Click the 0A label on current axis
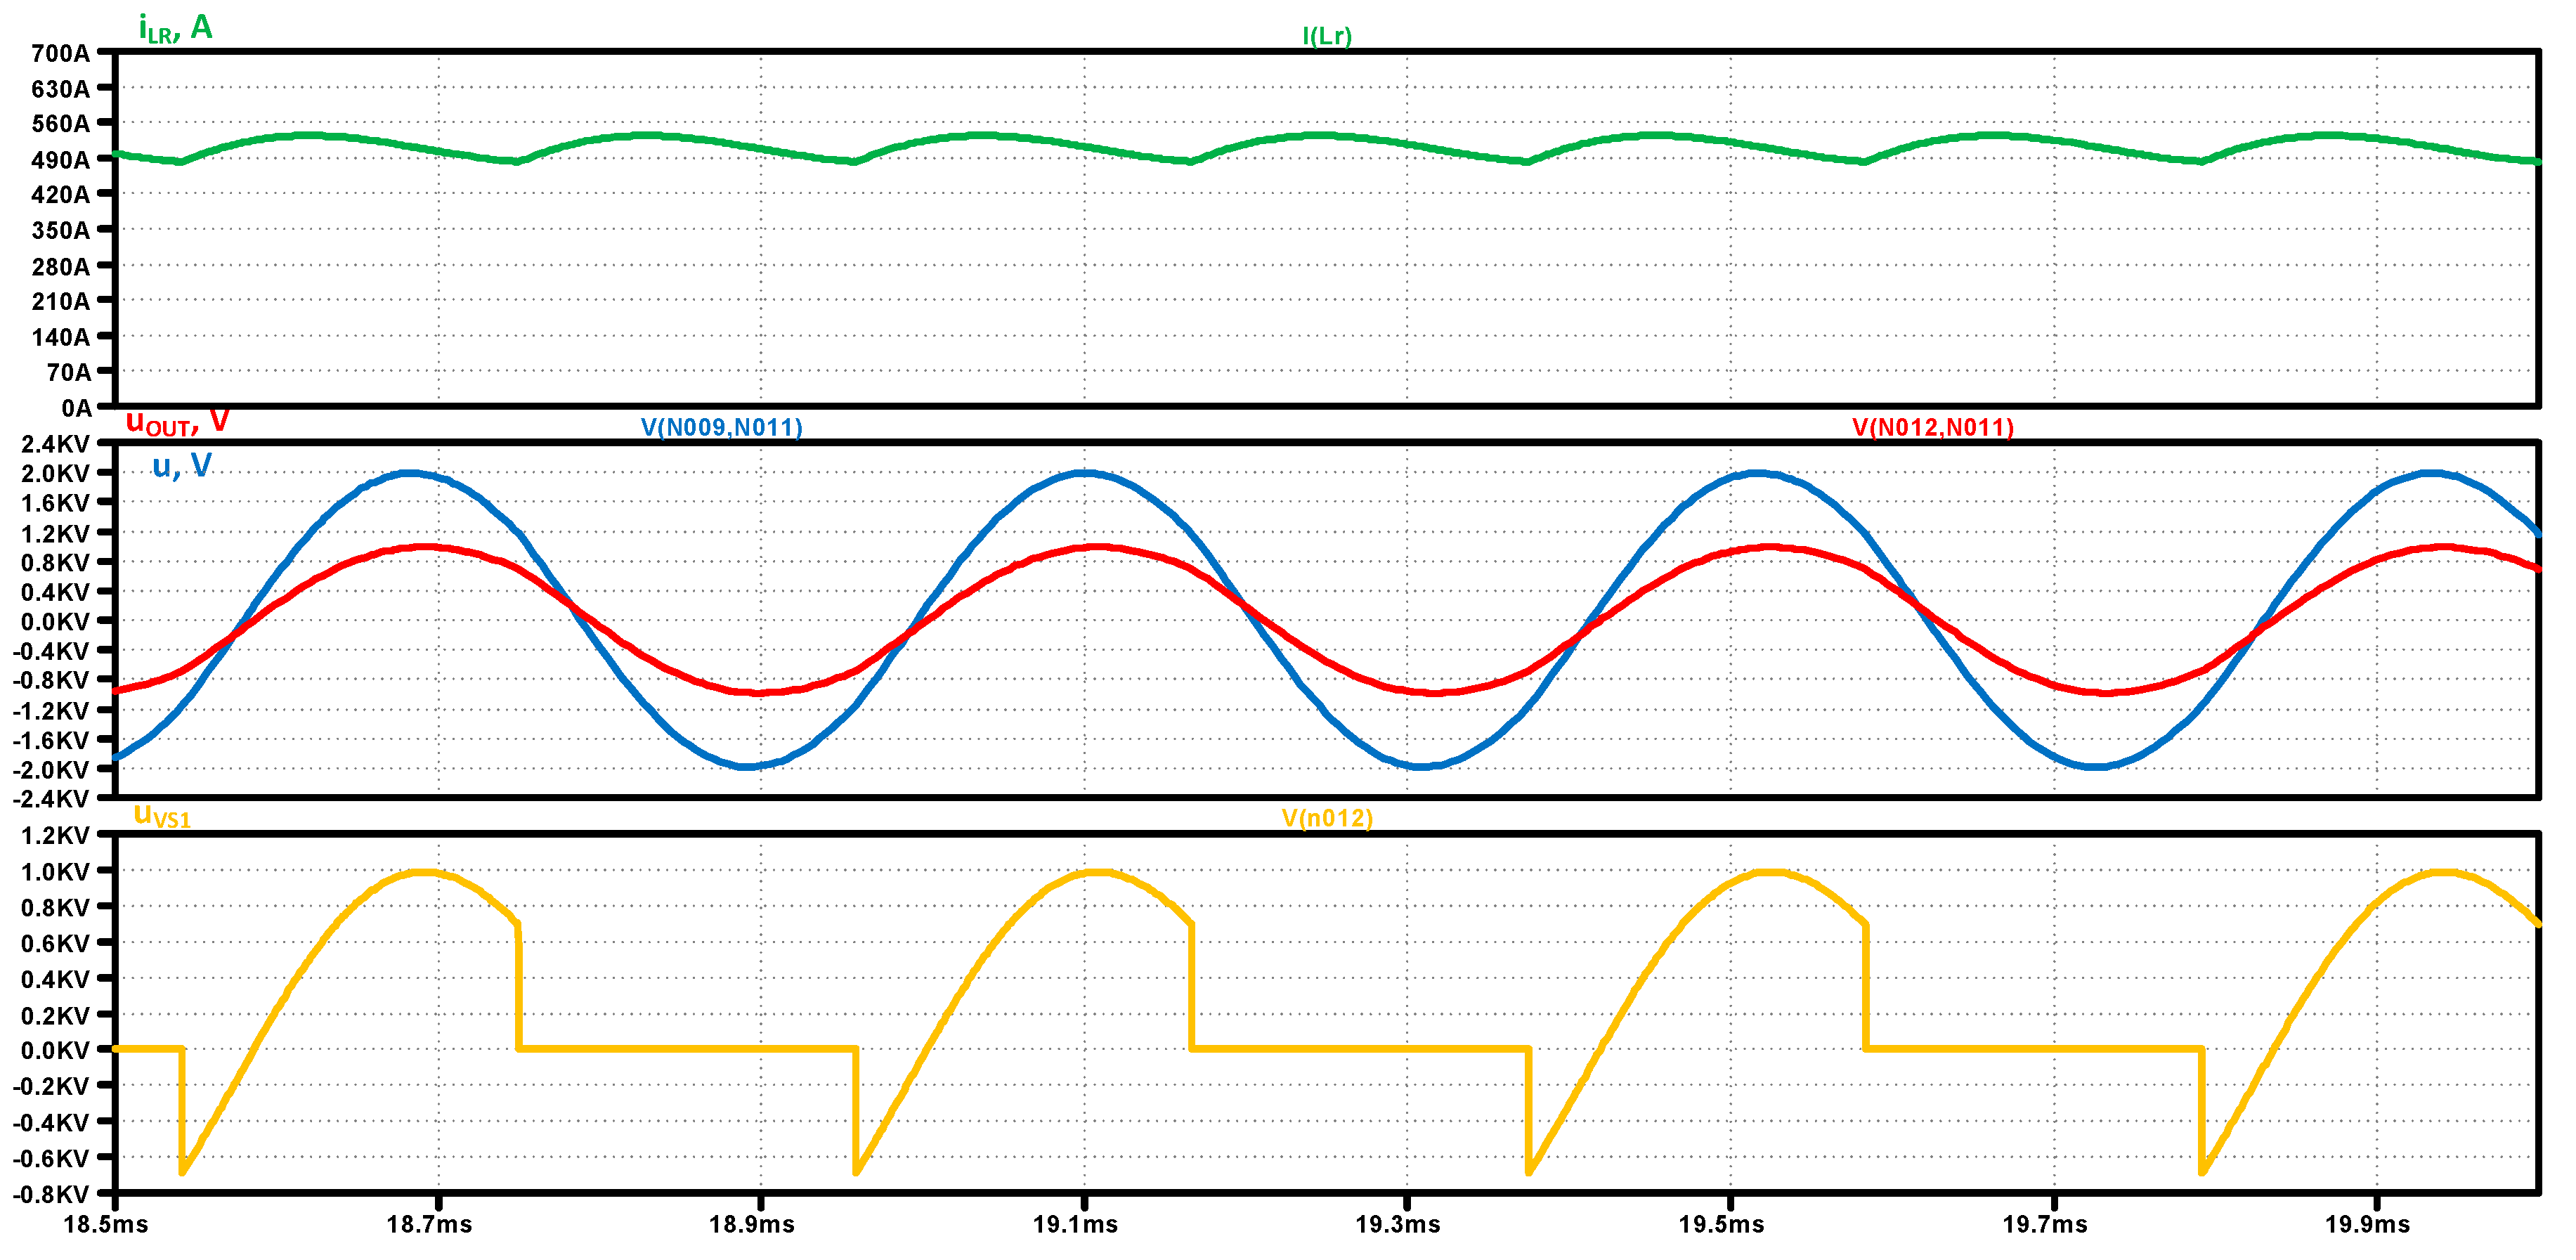This screenshot has height=1260, width=2576. (x=76, y=407)
